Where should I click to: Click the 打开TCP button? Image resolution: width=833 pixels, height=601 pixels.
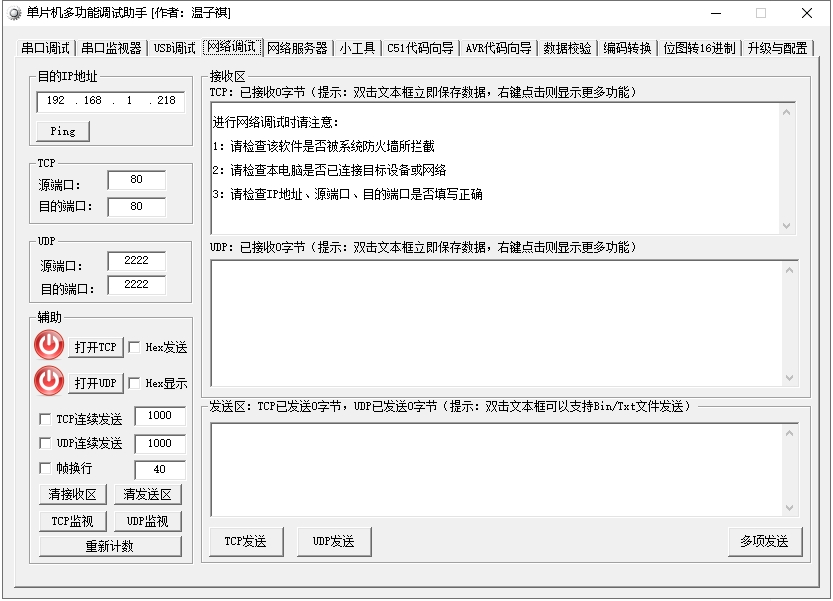96,348
